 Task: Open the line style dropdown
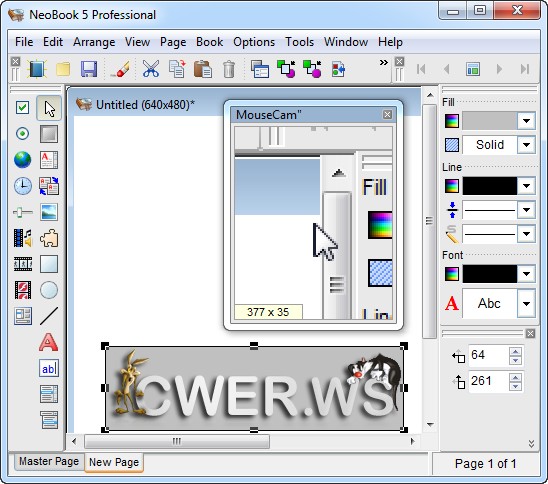(526, 234)
